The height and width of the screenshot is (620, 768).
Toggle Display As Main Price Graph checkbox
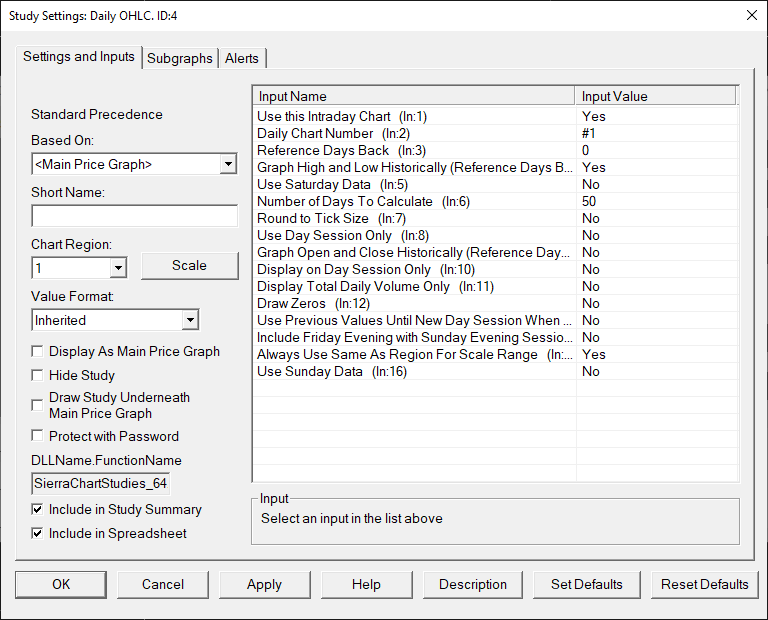pos(38,351)
